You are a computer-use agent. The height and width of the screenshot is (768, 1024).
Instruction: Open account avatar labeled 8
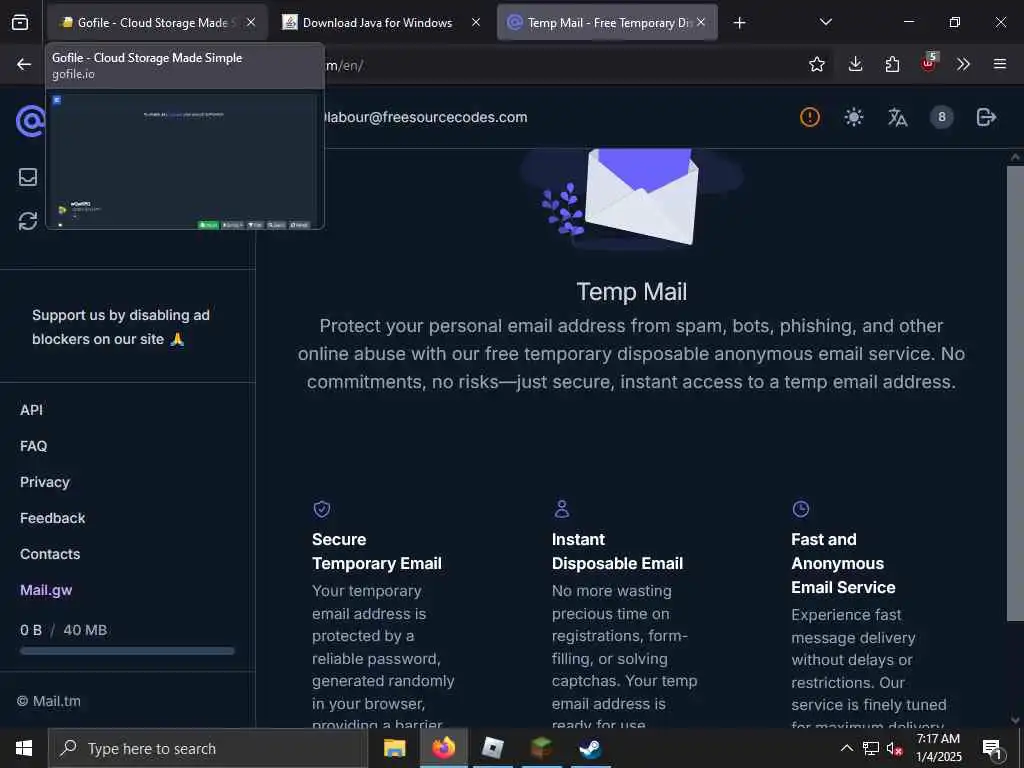click(941, 117)
